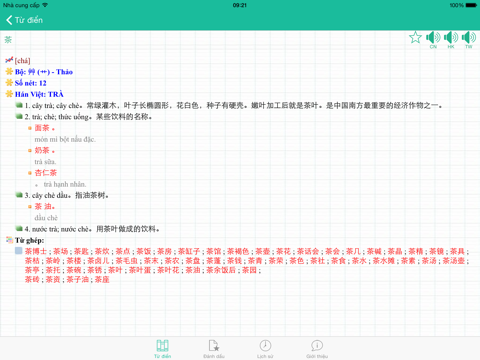Image resolution: width=480 pixels, height=360 pixels.
Task: Tap the pinyin [chá] stroke icon
Action: coord(9,60)
